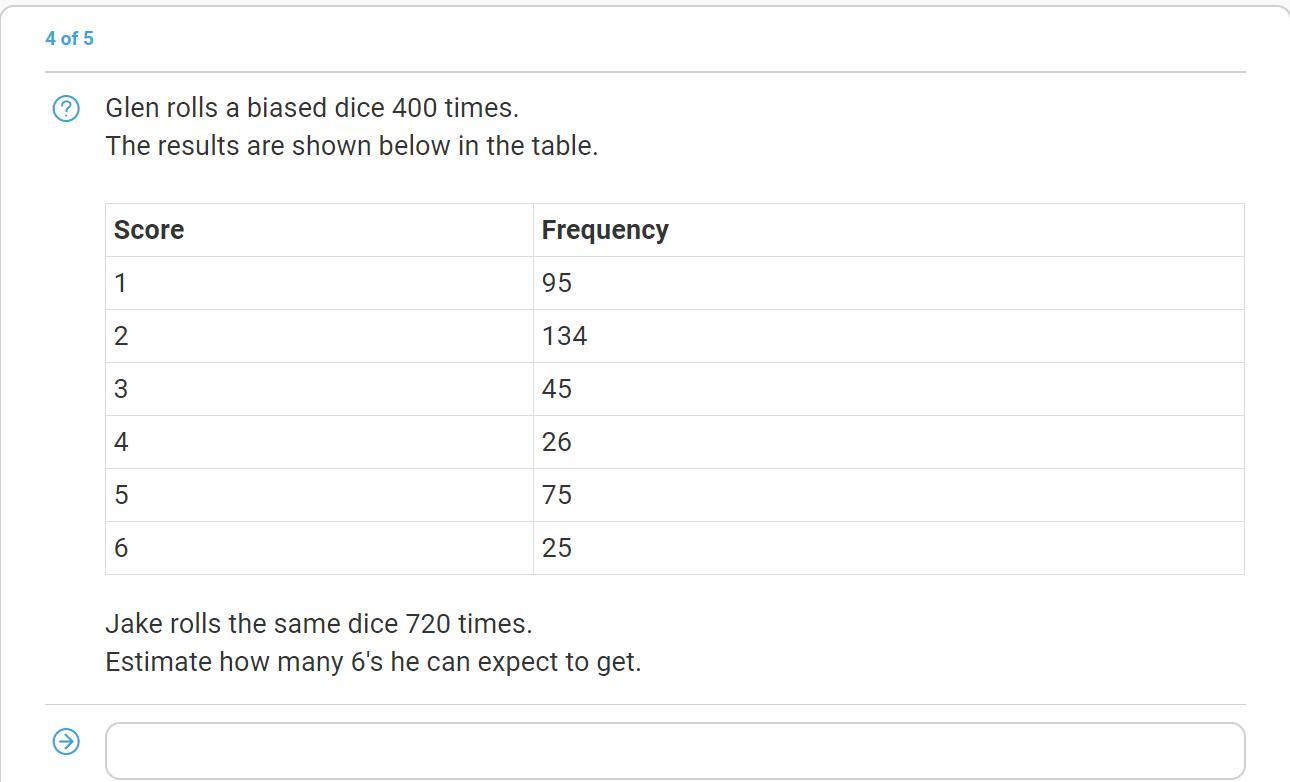Select the Score column header
This screenshot has height=782, width=1290.
tap(319, 230)
